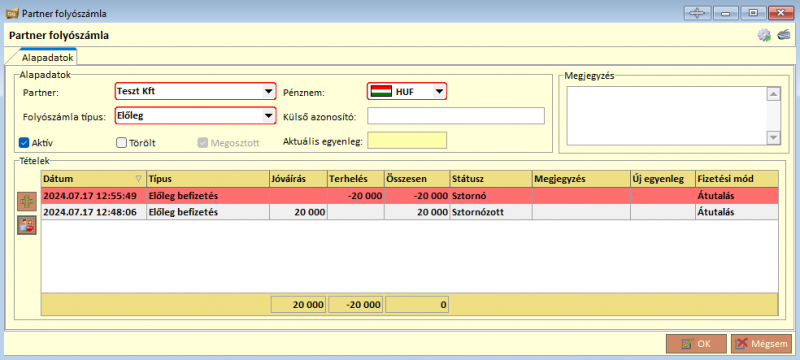
Task: Click Előleg befizetés in the Sztornózott row
Action: (x=208, y=212)
